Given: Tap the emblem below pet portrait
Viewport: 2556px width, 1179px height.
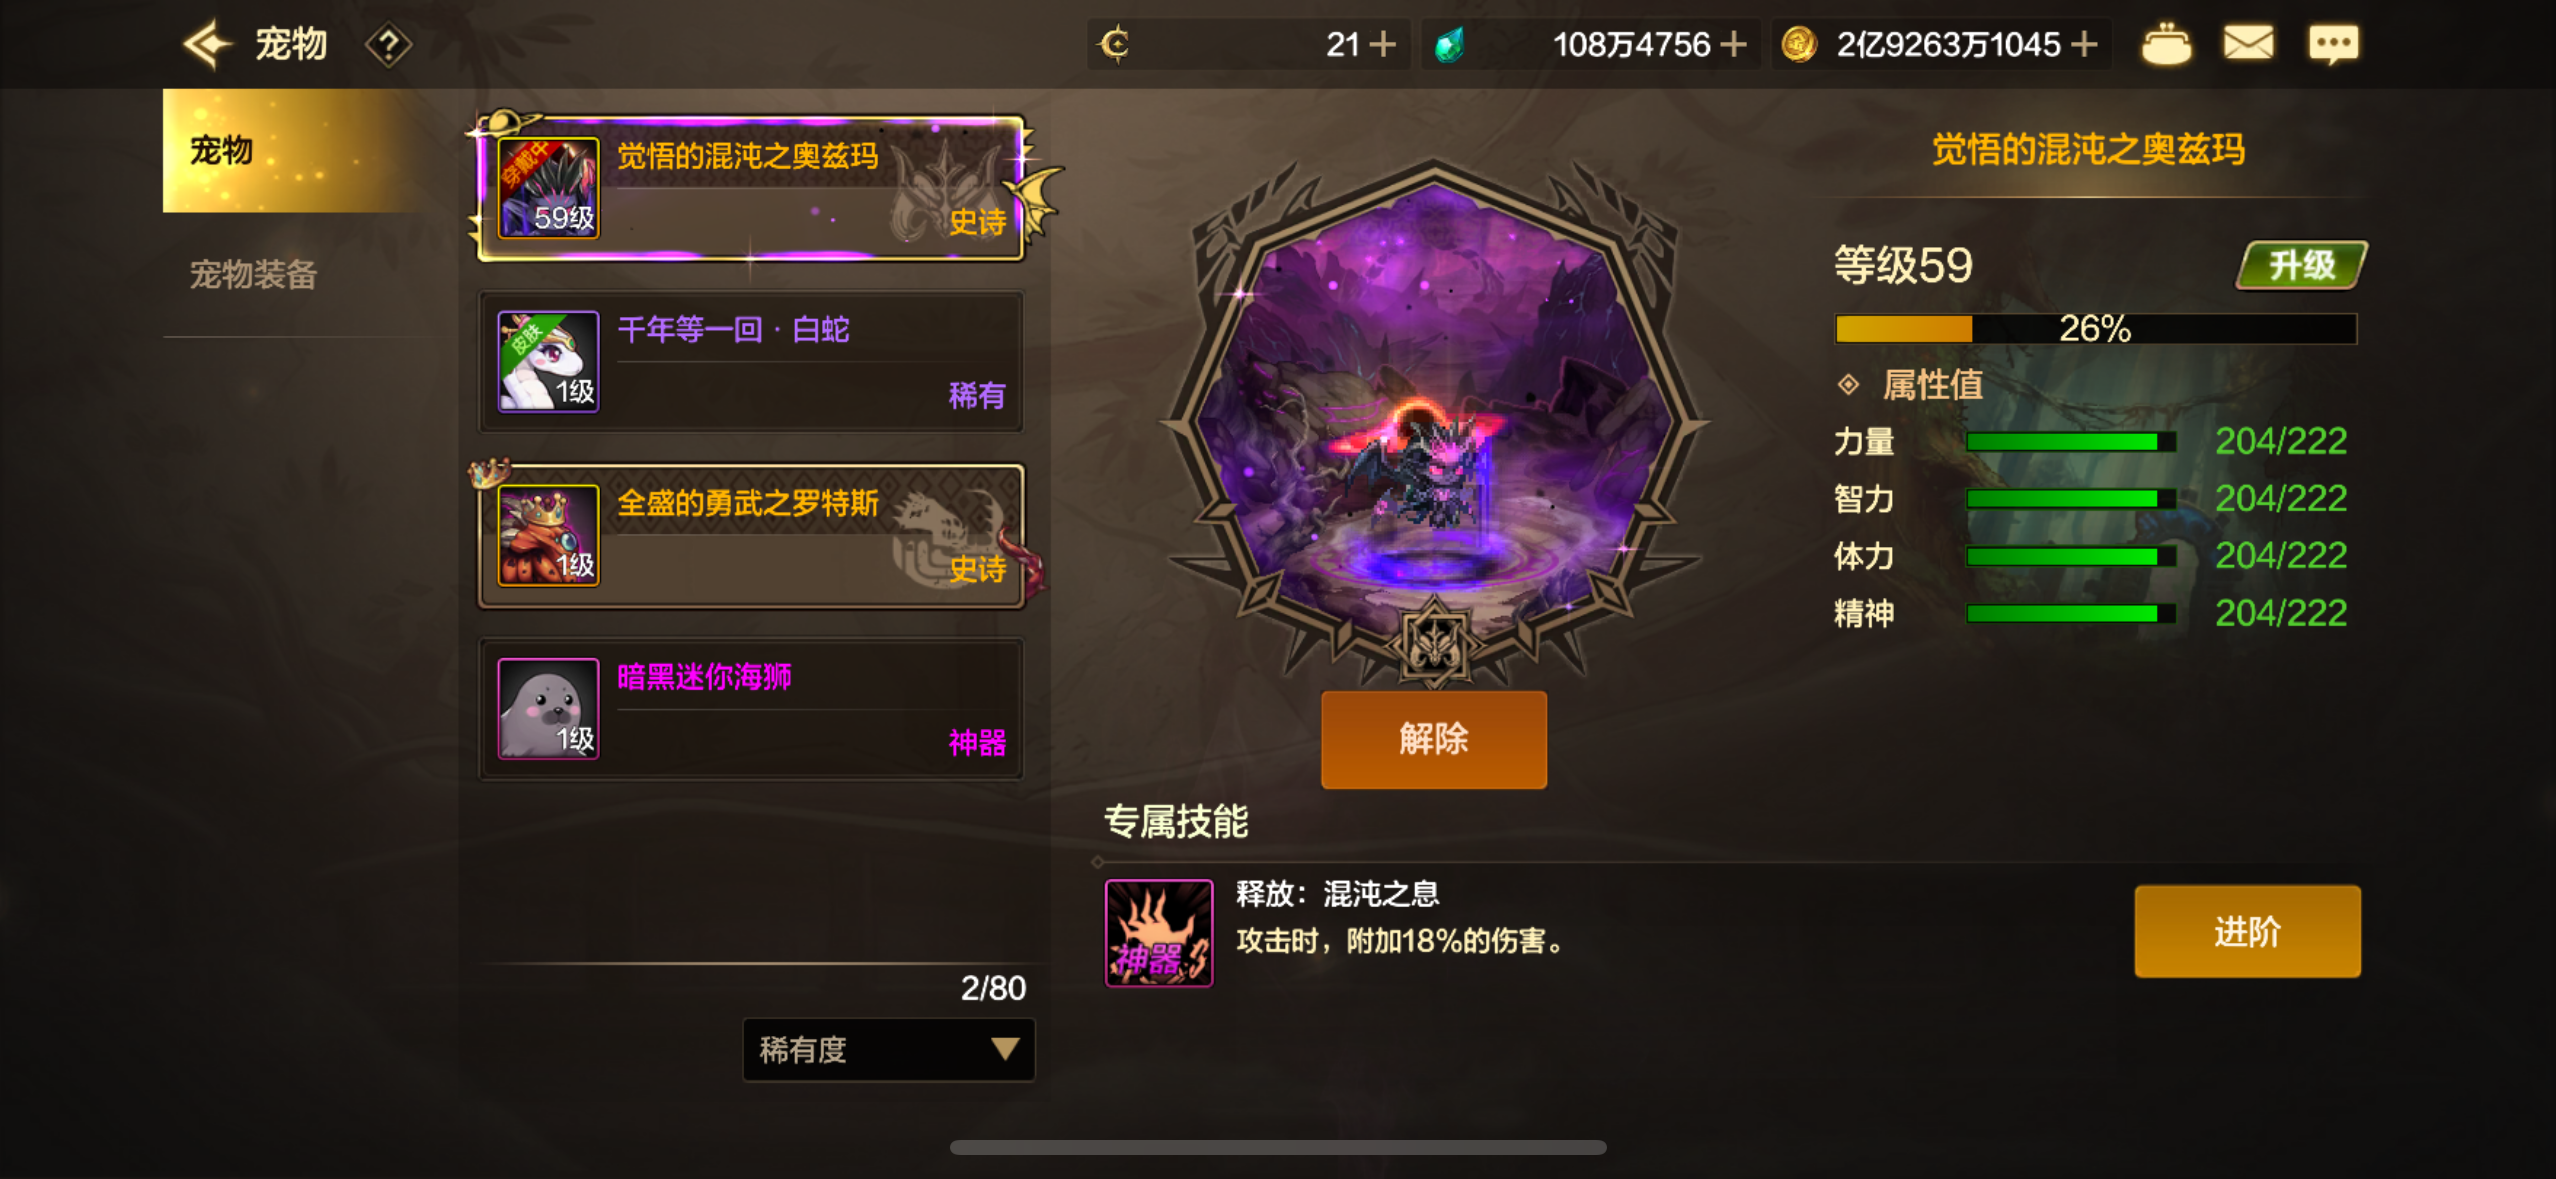Looking at the screenshot, I should tap(1434, 646).
